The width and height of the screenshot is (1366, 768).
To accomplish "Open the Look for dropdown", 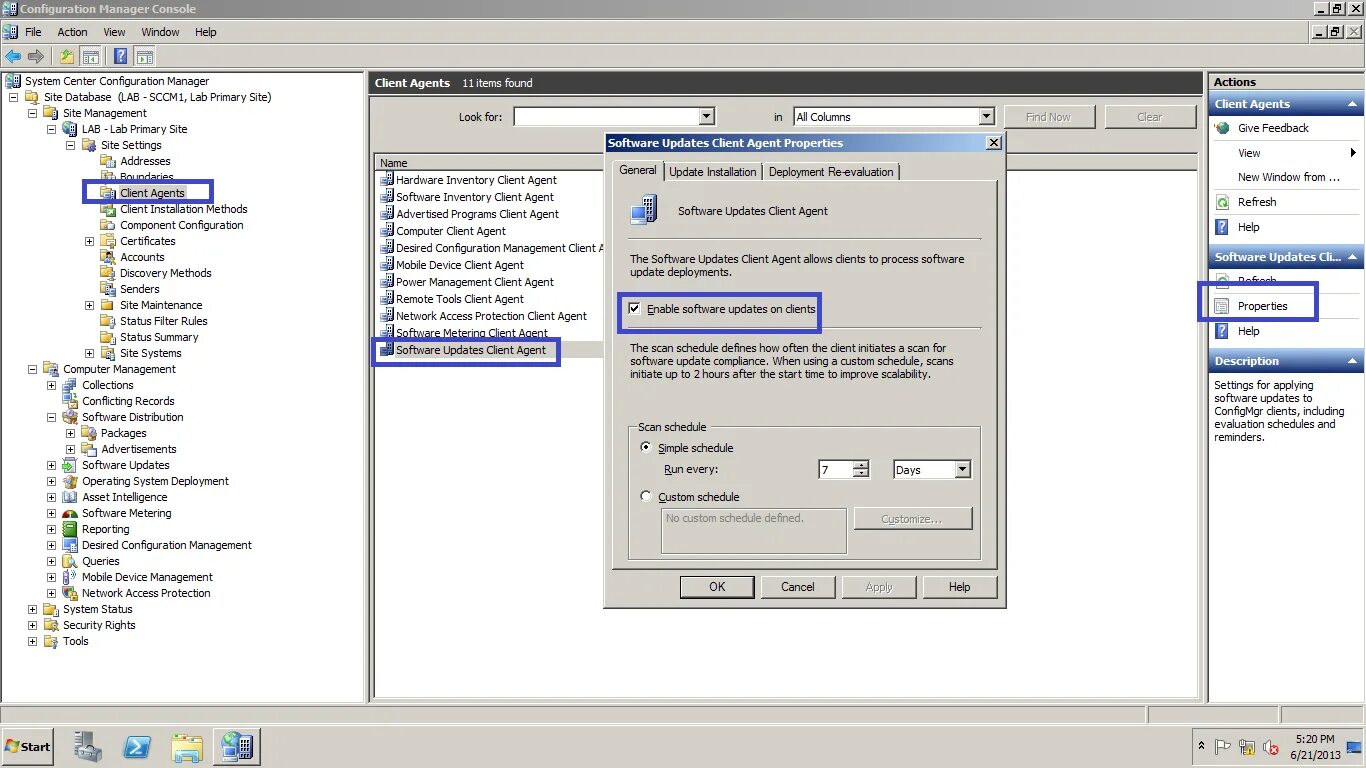I will tap(707, 117).
